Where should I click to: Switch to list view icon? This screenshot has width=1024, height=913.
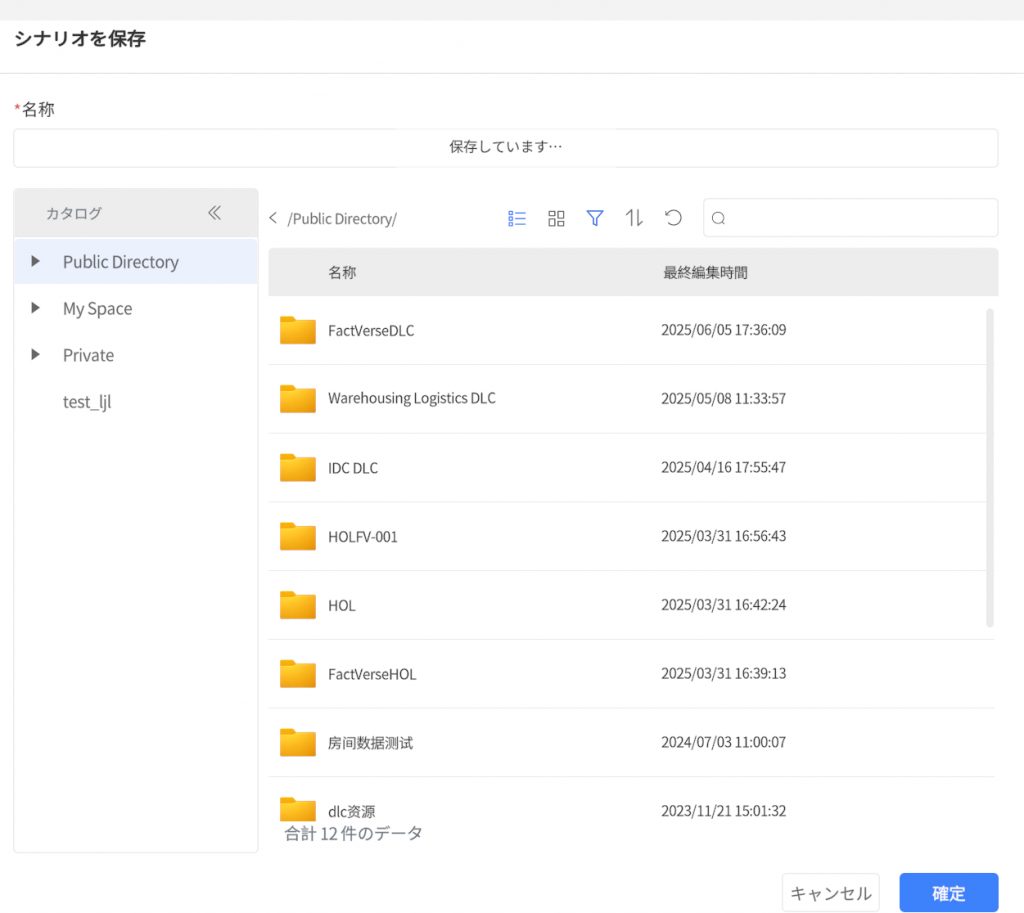[x=517, y=218]
